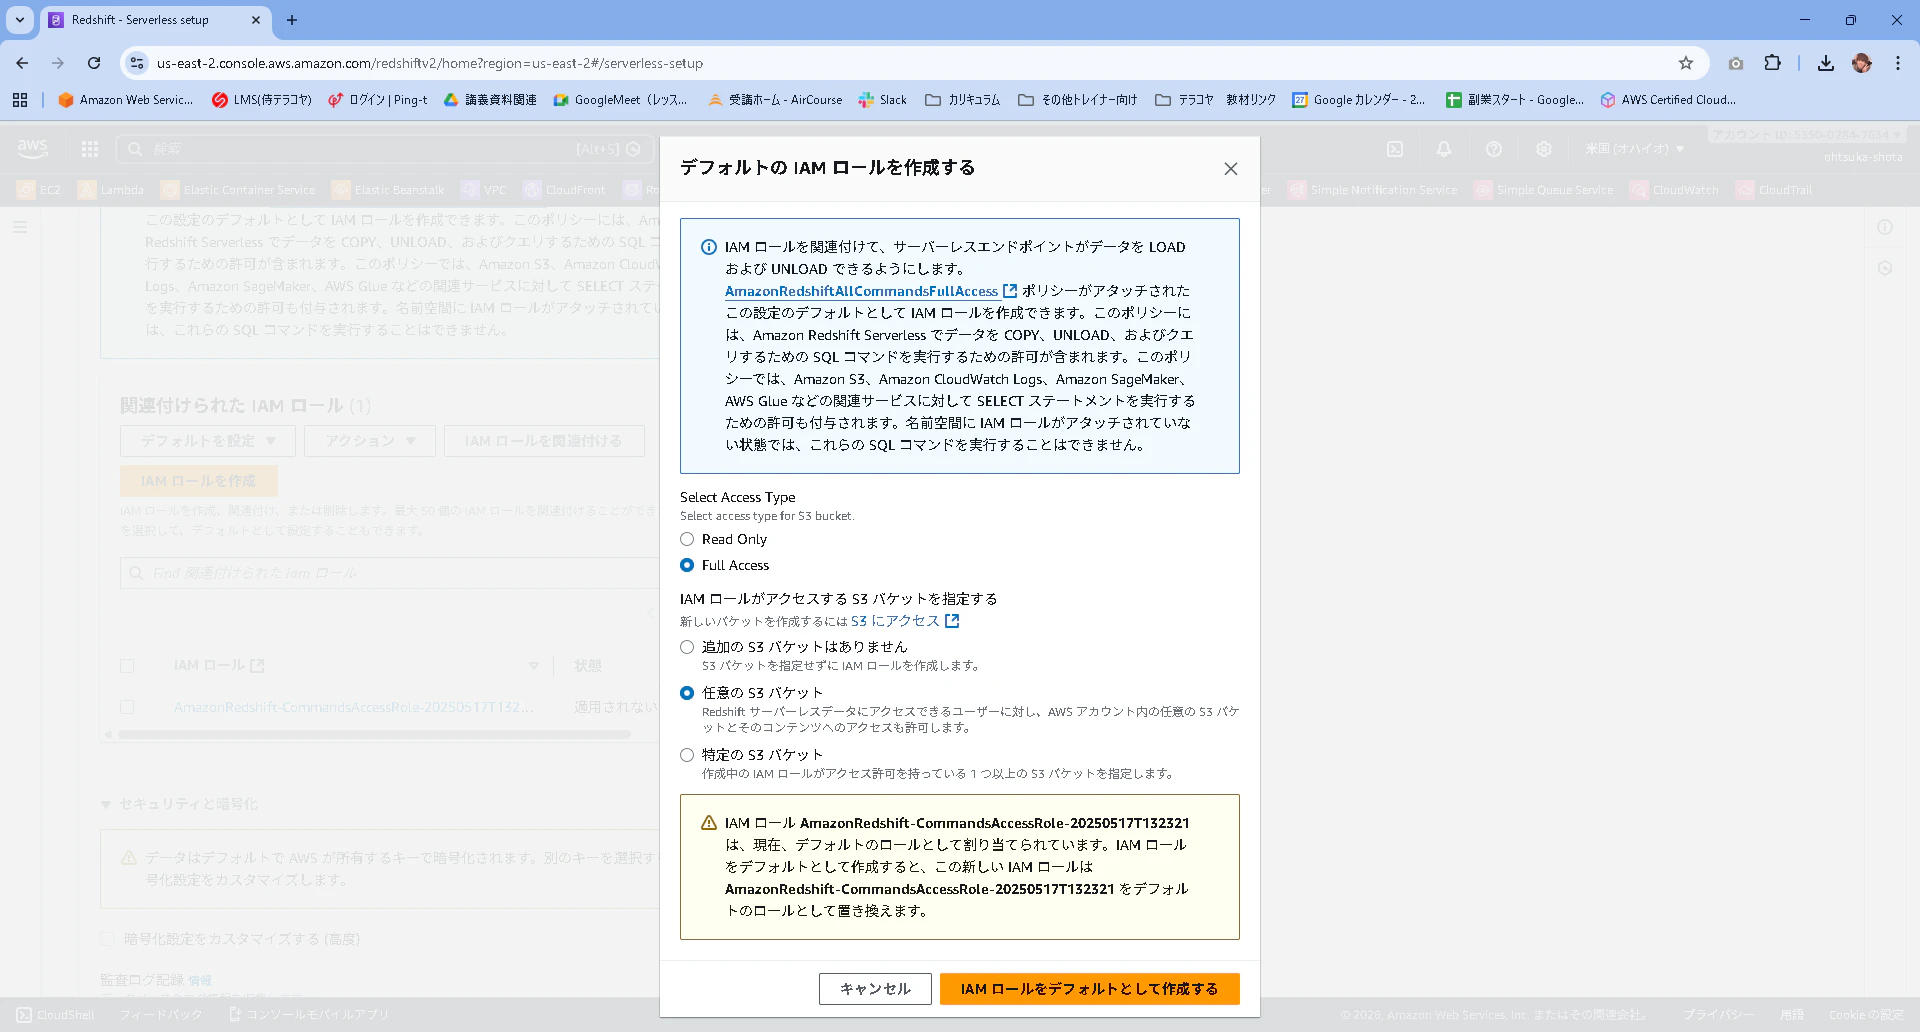Choose 特定の S3 バケット option
1920x1032 pixels.
click(687, 755)
